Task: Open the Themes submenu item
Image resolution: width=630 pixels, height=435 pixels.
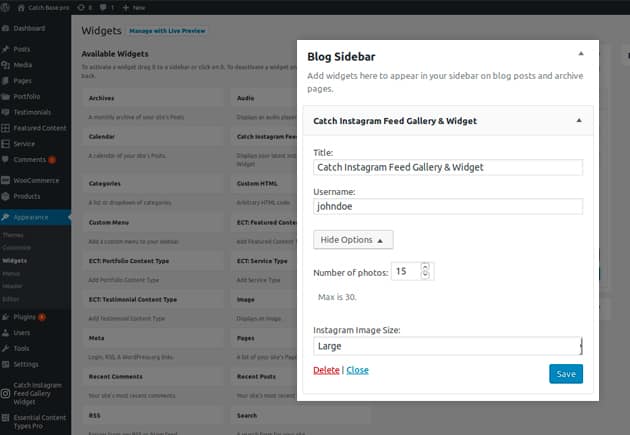Action: tap(13, 235)
